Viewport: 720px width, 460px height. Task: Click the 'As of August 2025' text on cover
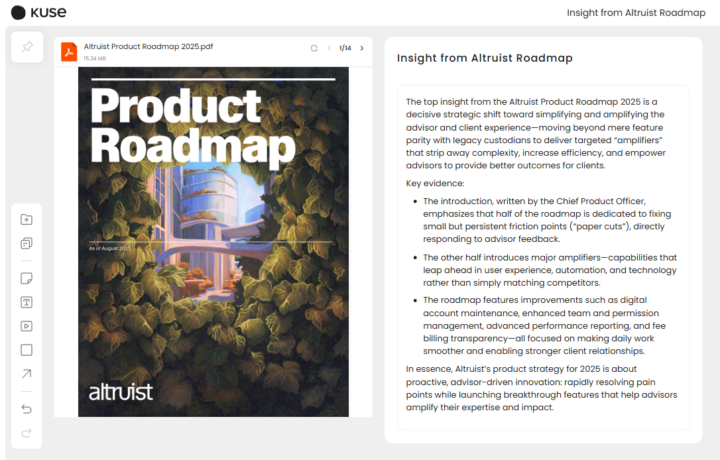(x=110, y=248)
